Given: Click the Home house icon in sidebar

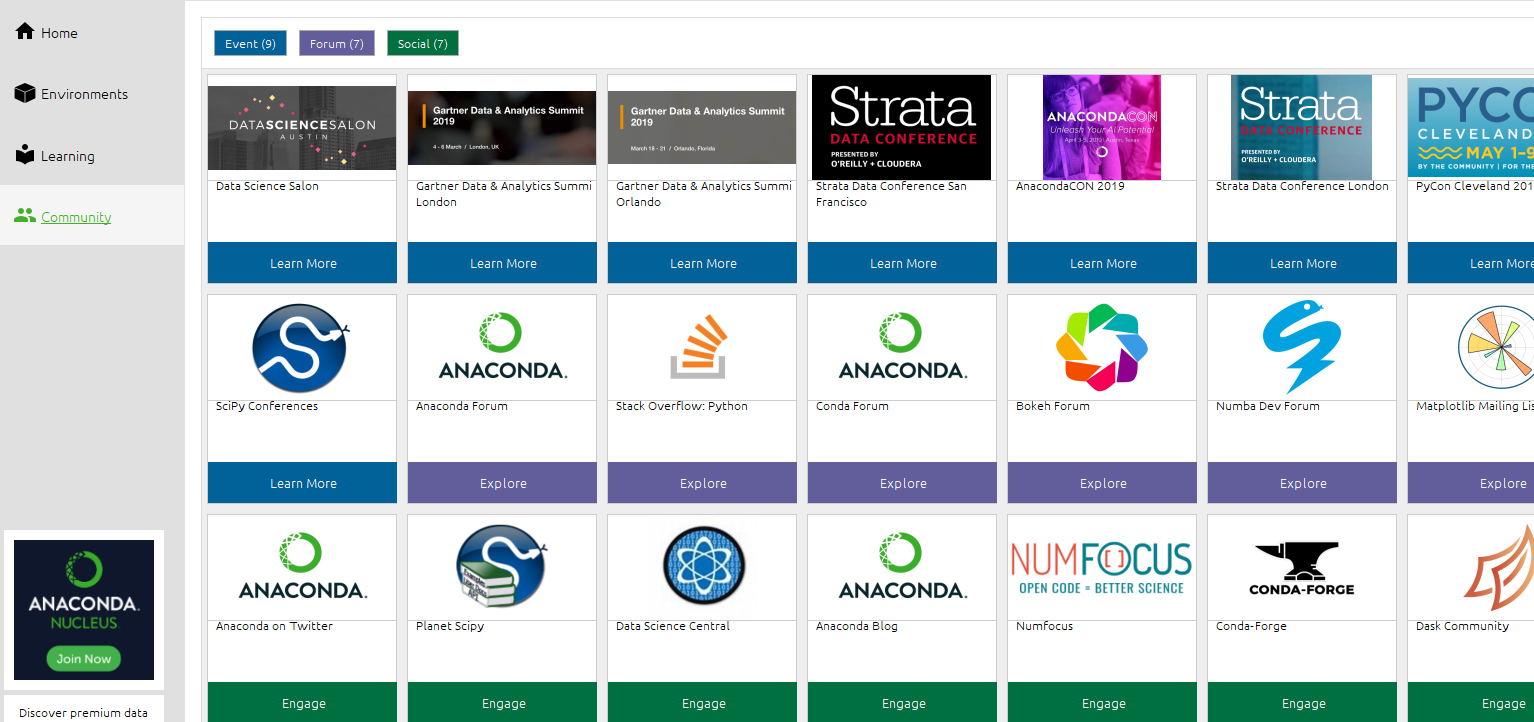Looking at the screenshot, I should coord(25,31).
